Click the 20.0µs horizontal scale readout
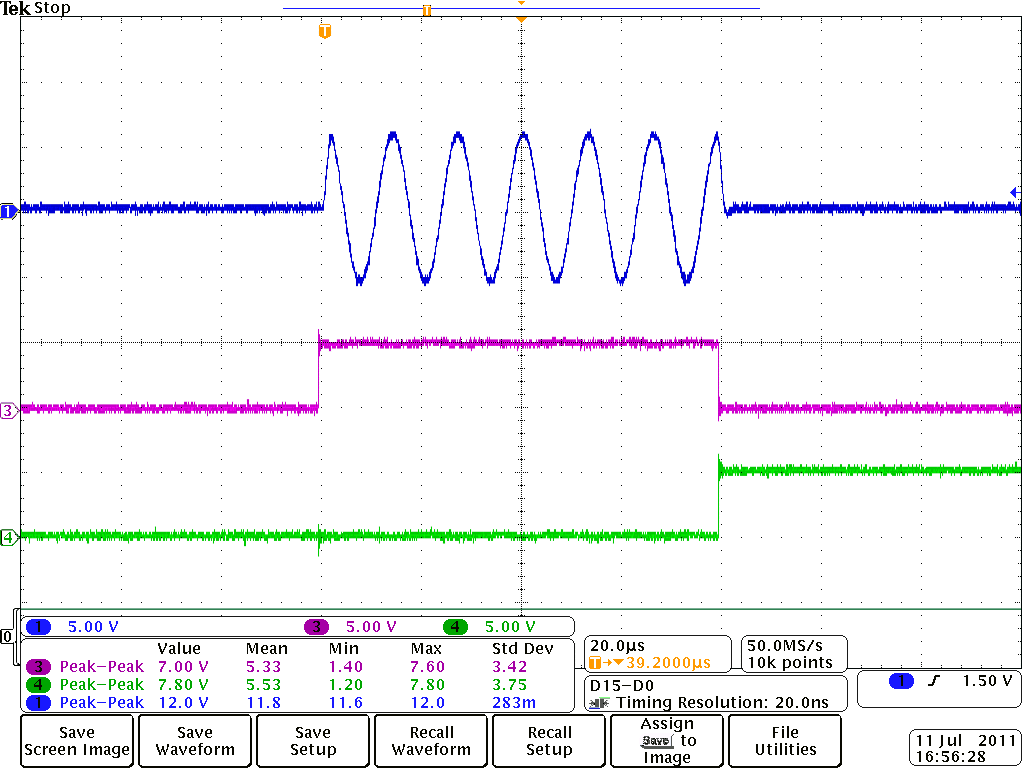The width and height of the screenshot is (1024, 768). click(x=618, y=646)
